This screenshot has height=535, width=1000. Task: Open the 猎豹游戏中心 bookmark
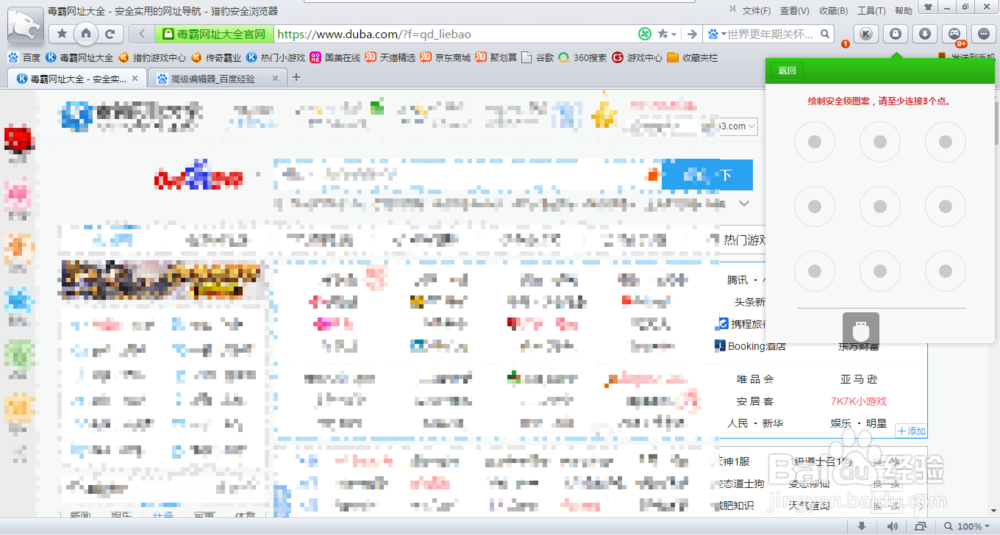152,57
